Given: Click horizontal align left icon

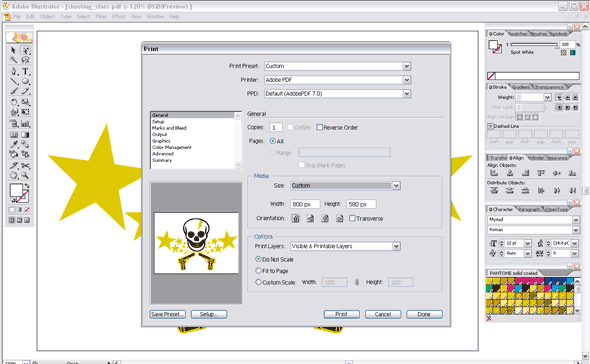Looking at the screenshot, I should (x=494, y=173).
